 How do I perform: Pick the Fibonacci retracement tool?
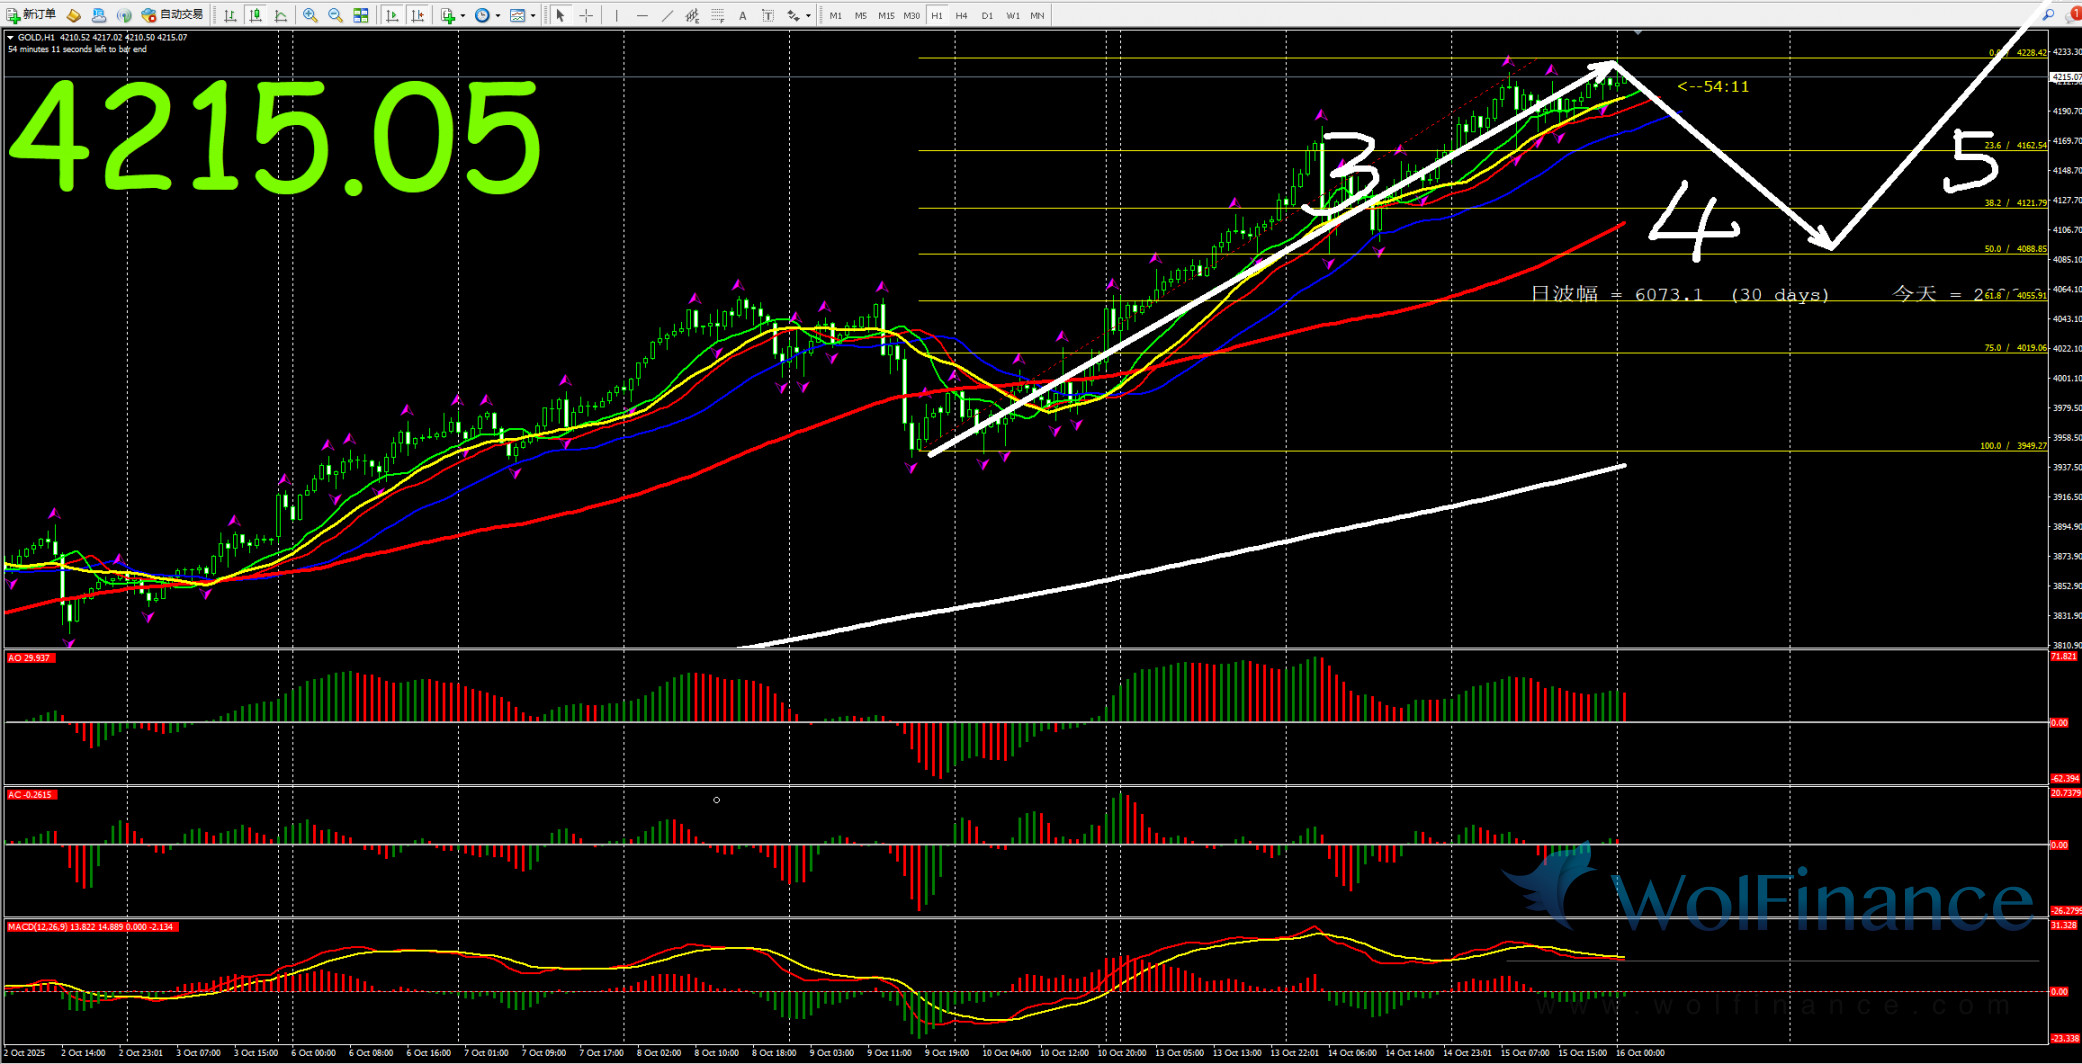point(717,15)
